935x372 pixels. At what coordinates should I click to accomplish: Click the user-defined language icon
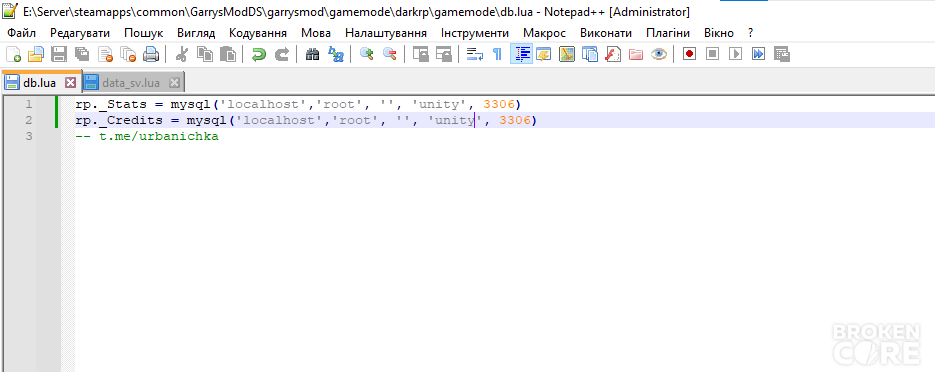tap(543, 55)
